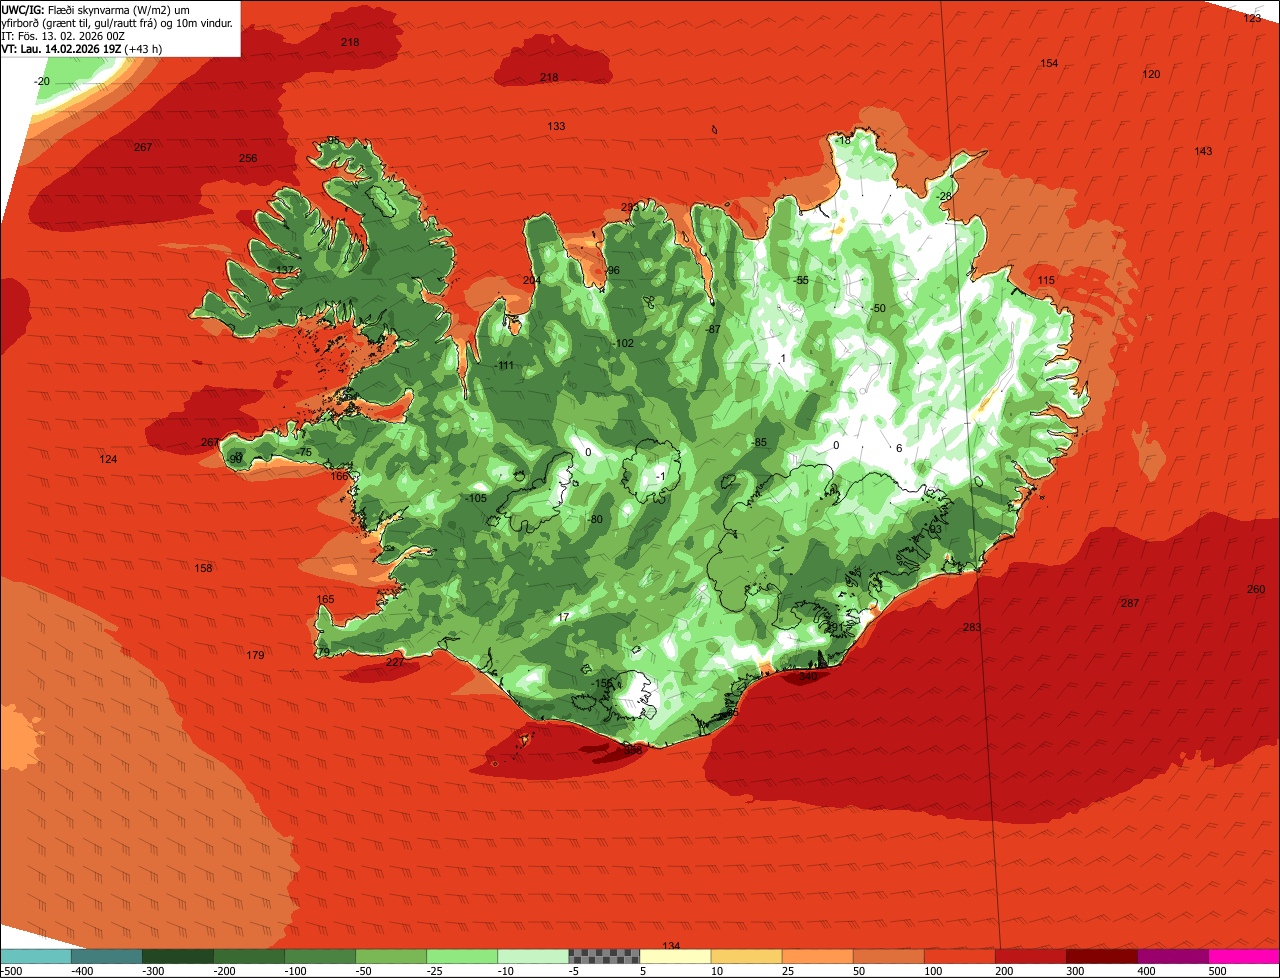The image size is (1280, 978).
Task: Select the '17' value in south Iceland
Action: pyautogui.click(x=564, y=617)
